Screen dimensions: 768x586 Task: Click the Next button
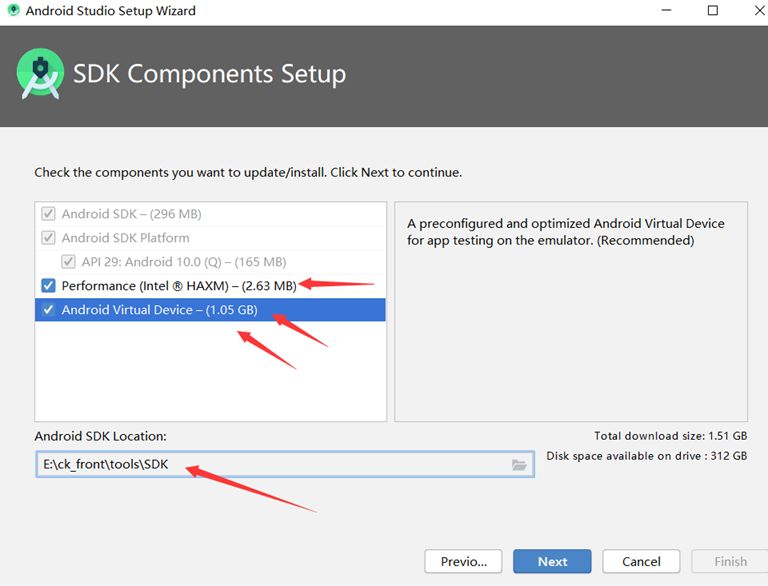[x=552, y=561]
